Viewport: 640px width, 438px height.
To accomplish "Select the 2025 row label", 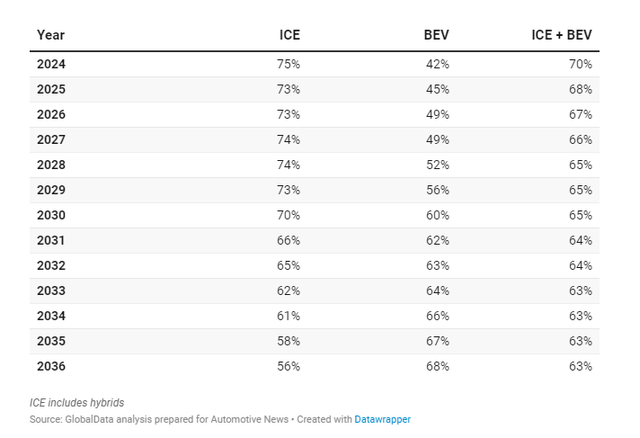I will (x=51, y=89).
